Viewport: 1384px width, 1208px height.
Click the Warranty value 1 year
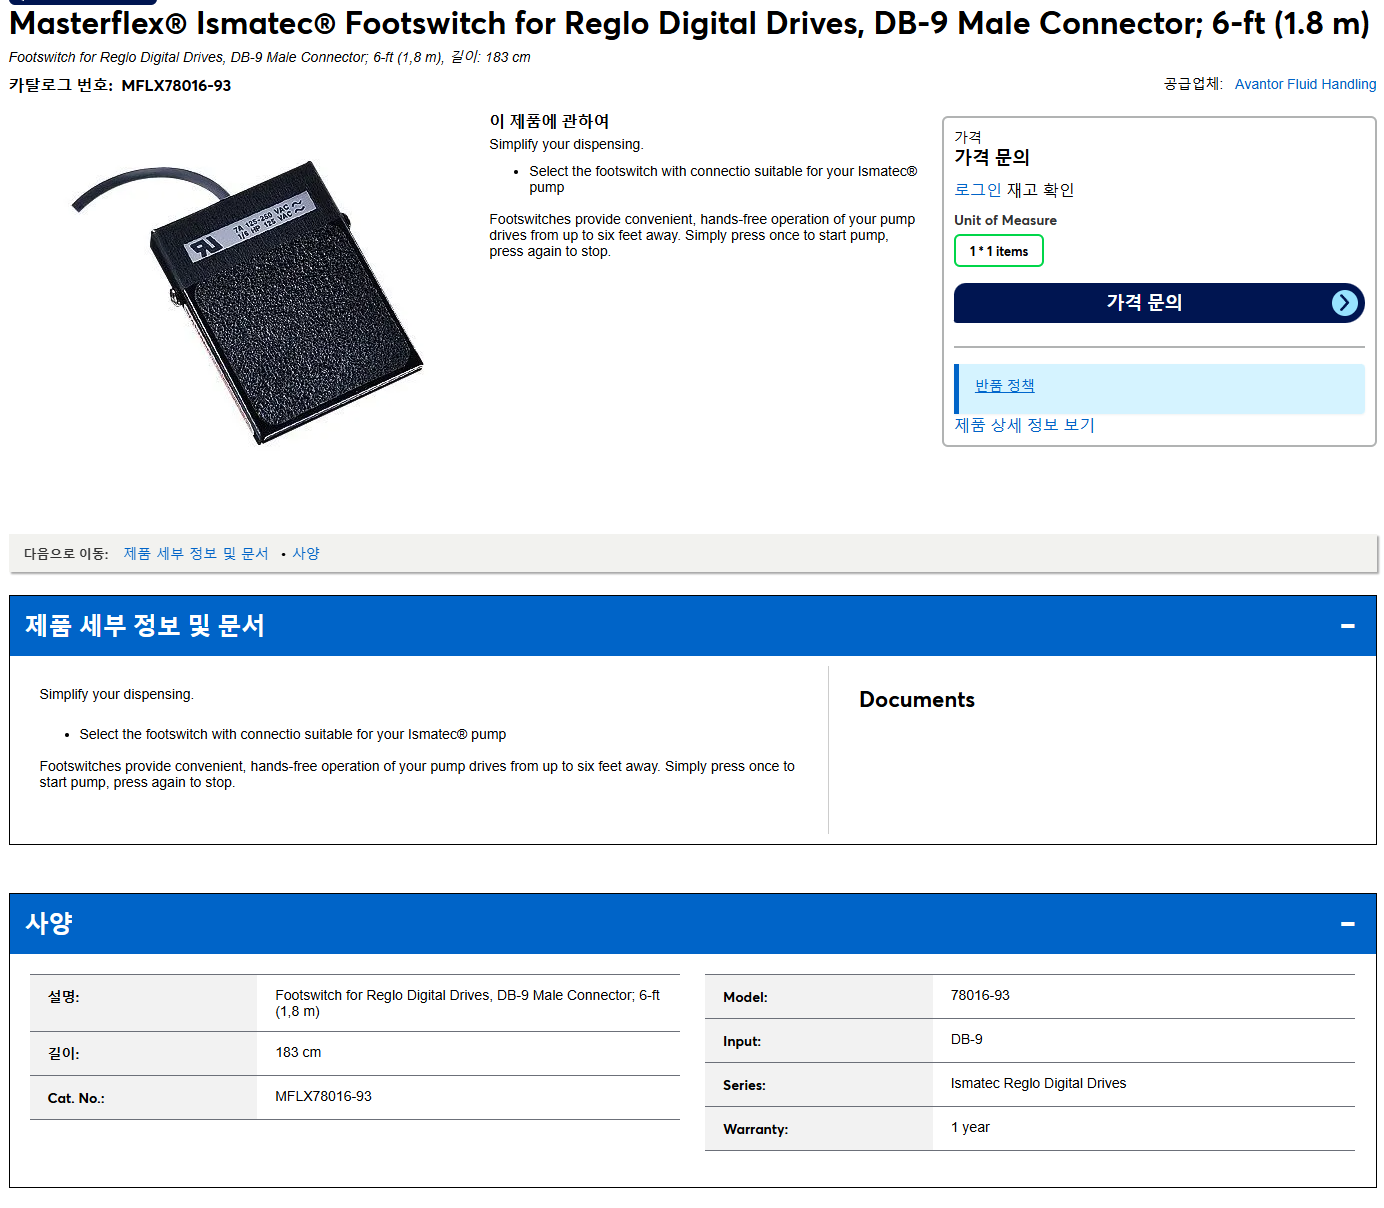click(970, 1128)
